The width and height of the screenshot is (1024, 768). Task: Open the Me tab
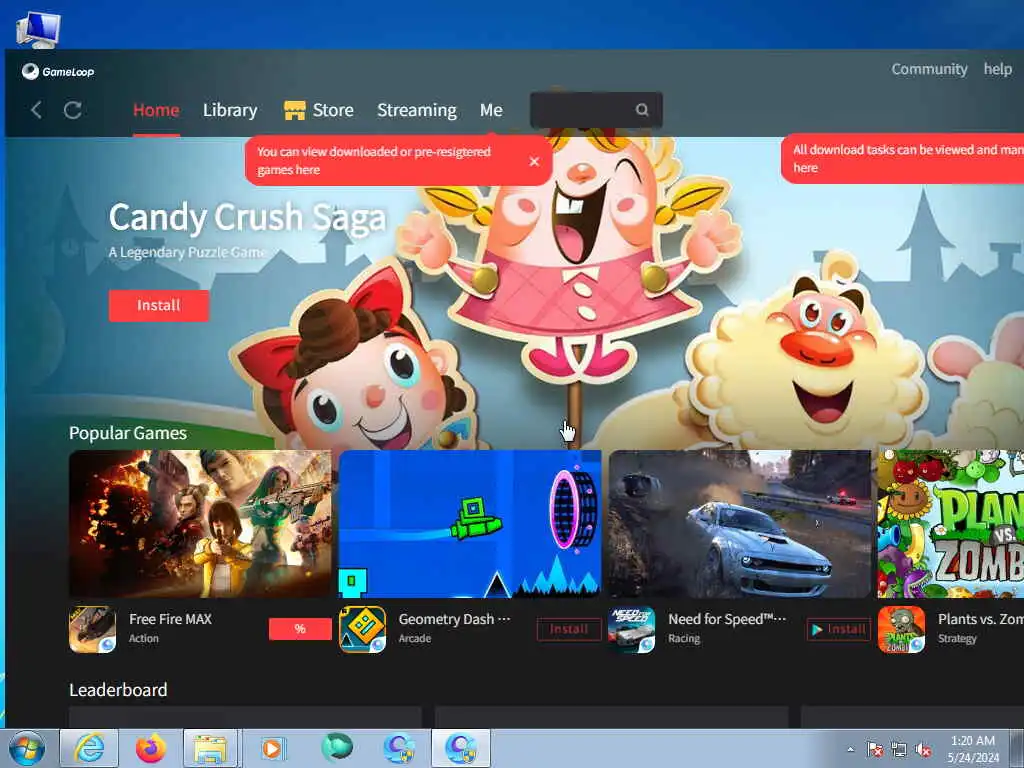point(491,110)
